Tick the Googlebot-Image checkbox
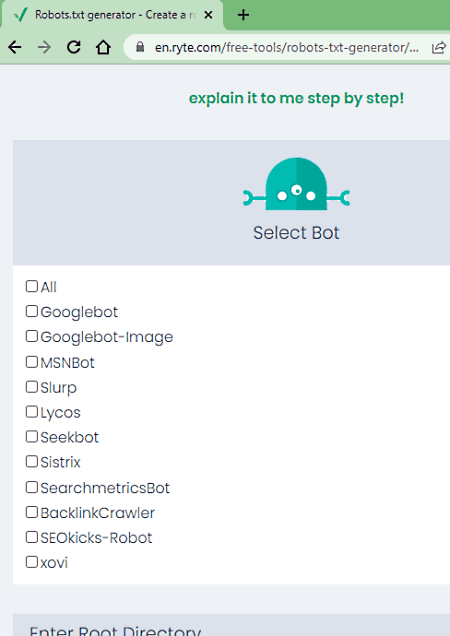 tap(32, 336)
